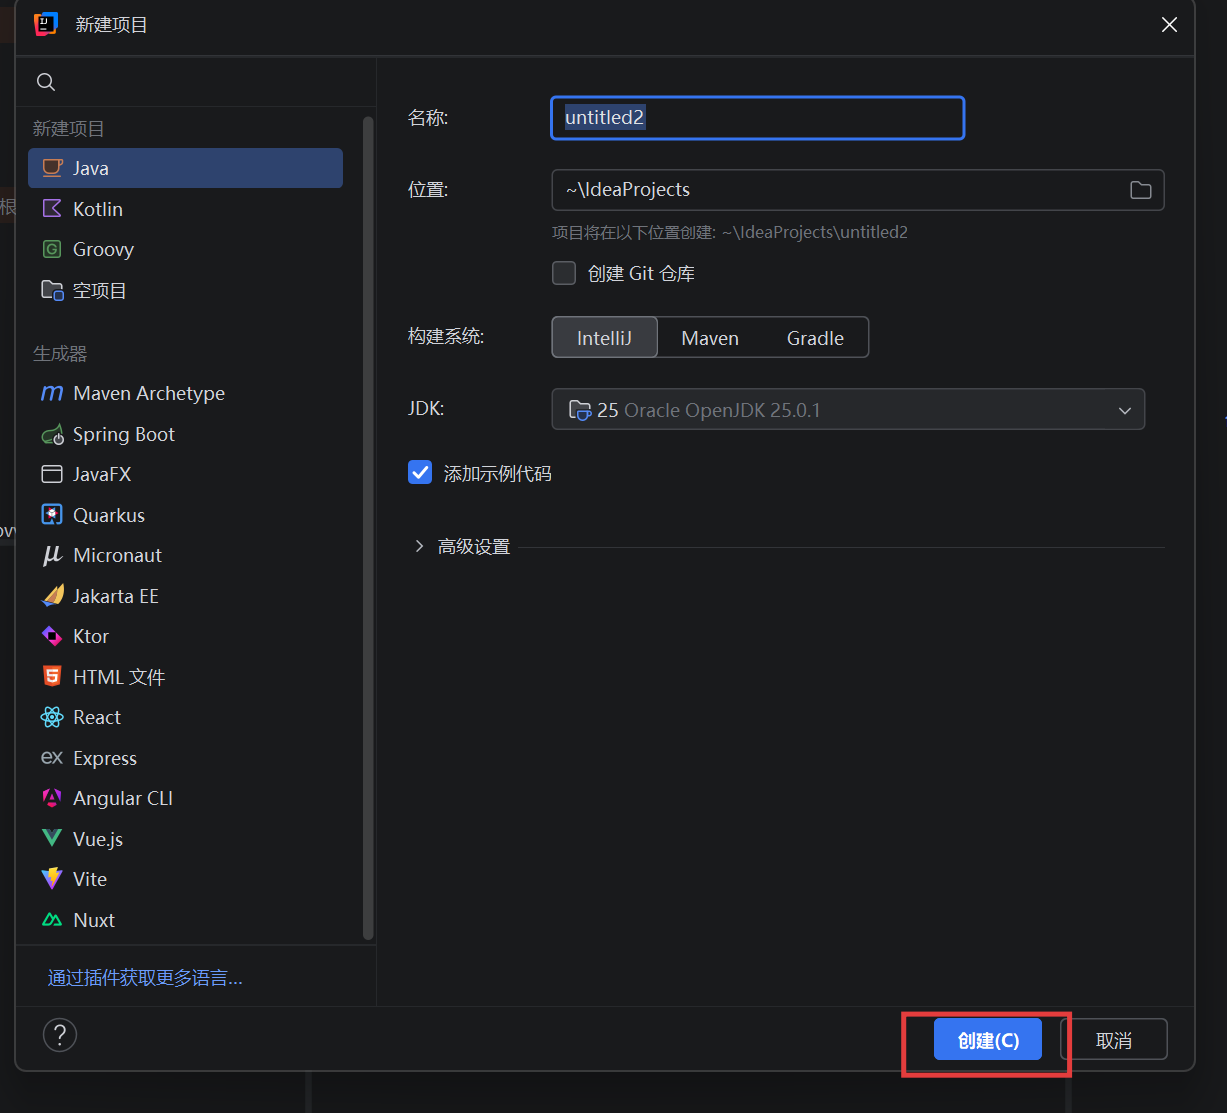Select the React generator icon
Screen dimensions: 1227x1113
pyautogui.click(x=52, y=717)
